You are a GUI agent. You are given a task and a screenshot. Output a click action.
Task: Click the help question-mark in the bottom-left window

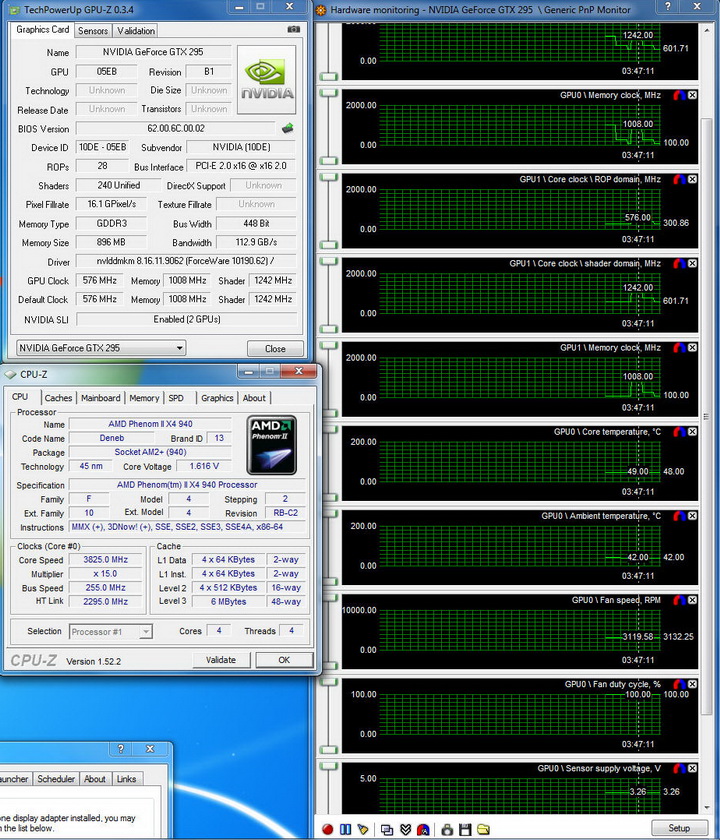point(121,749)
